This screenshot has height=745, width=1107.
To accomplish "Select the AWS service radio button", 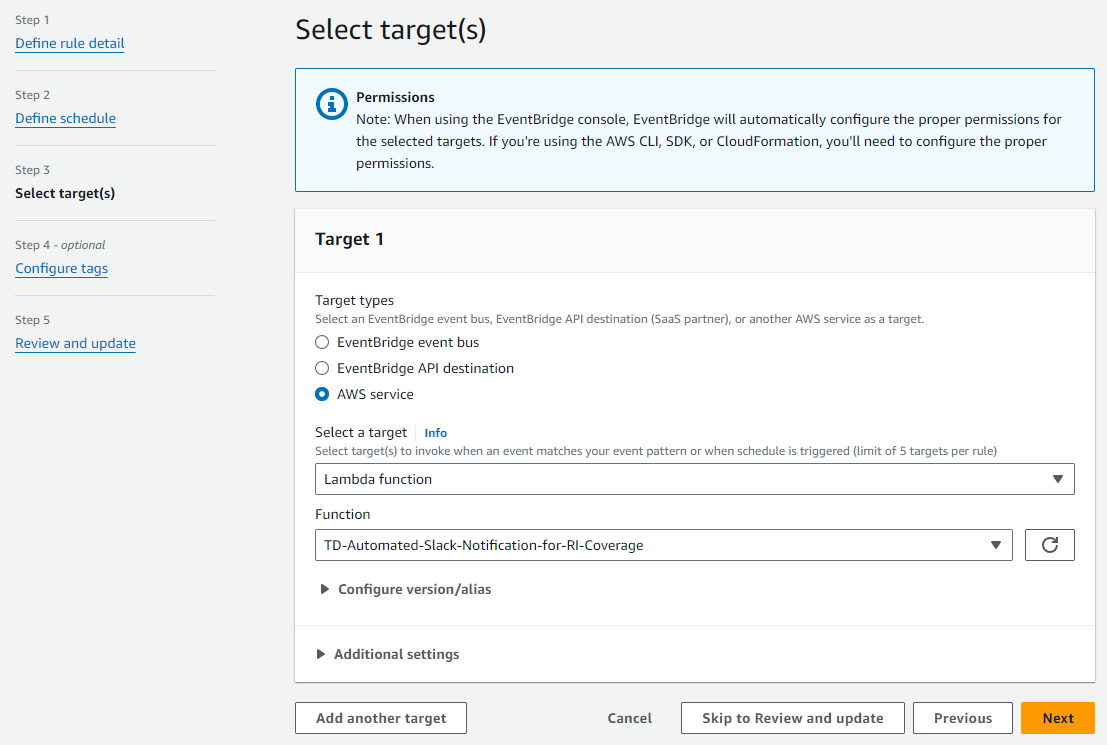I will 322,395.
